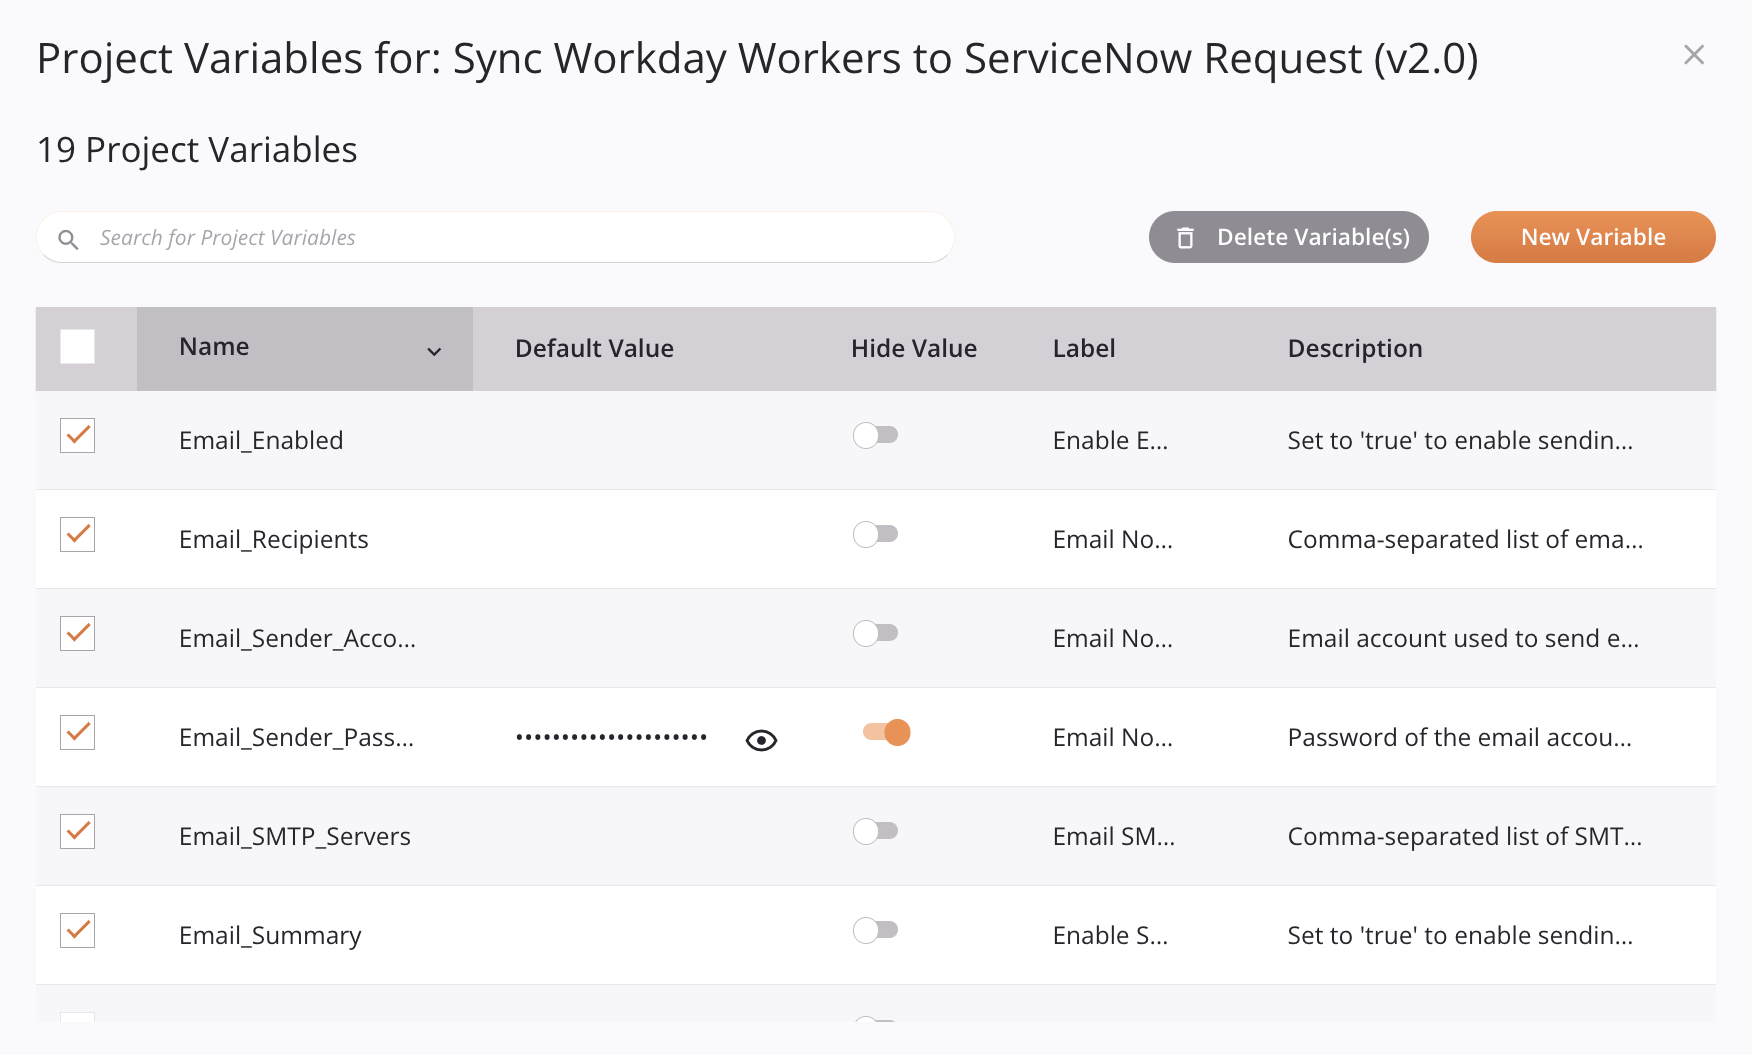Uncheck the Email_Sender_Pass... row checkbox

coord(77,733)
